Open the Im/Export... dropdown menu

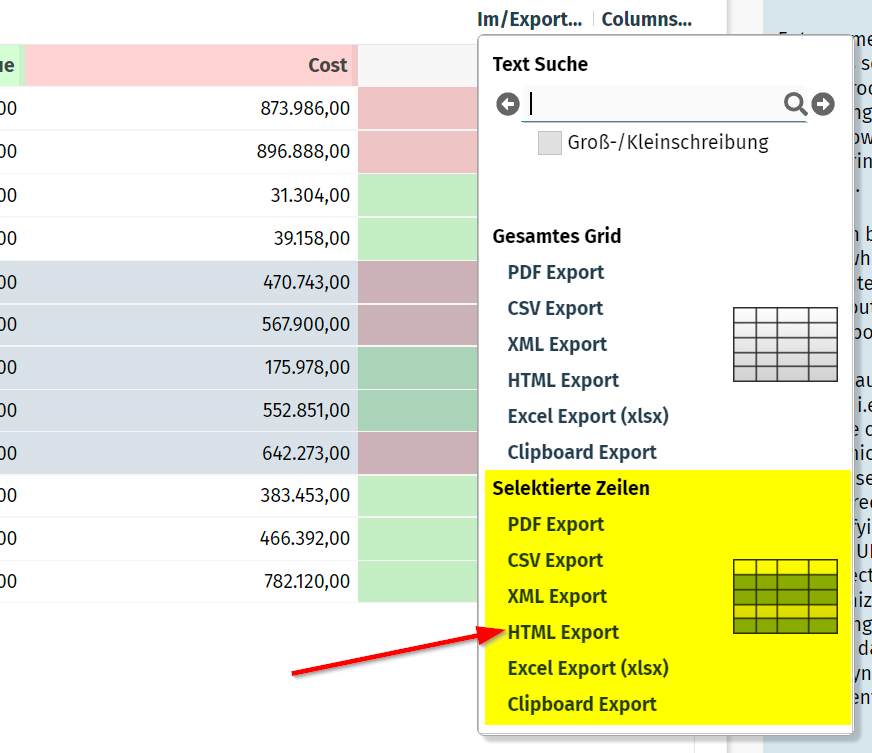tap(529, 19)
